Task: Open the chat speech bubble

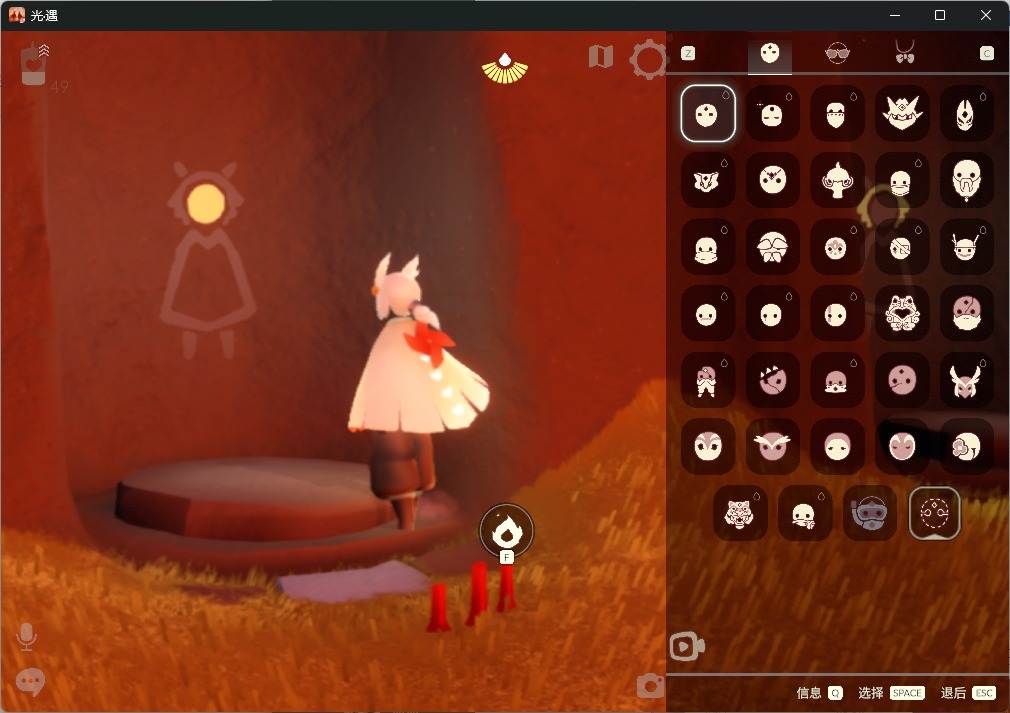Action: (x=30, y=681)
